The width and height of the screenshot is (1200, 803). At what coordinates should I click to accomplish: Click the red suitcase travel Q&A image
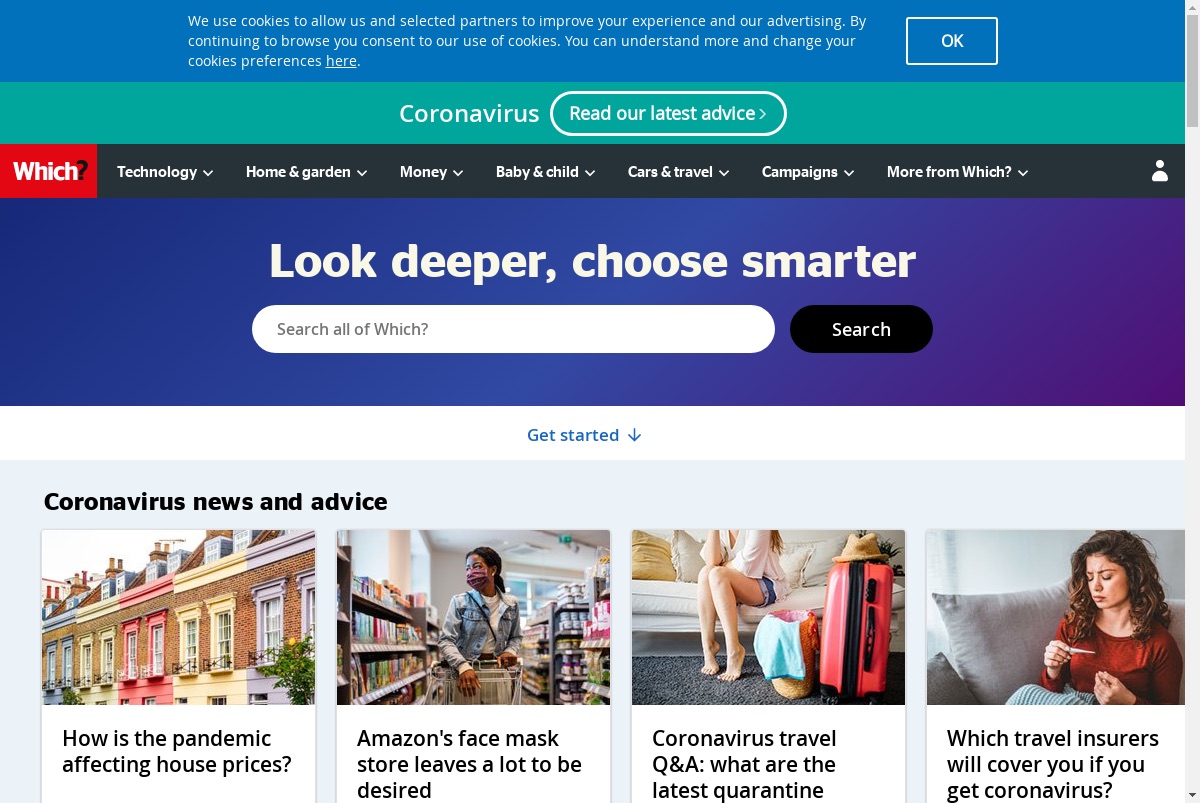[x=768, y=617]
